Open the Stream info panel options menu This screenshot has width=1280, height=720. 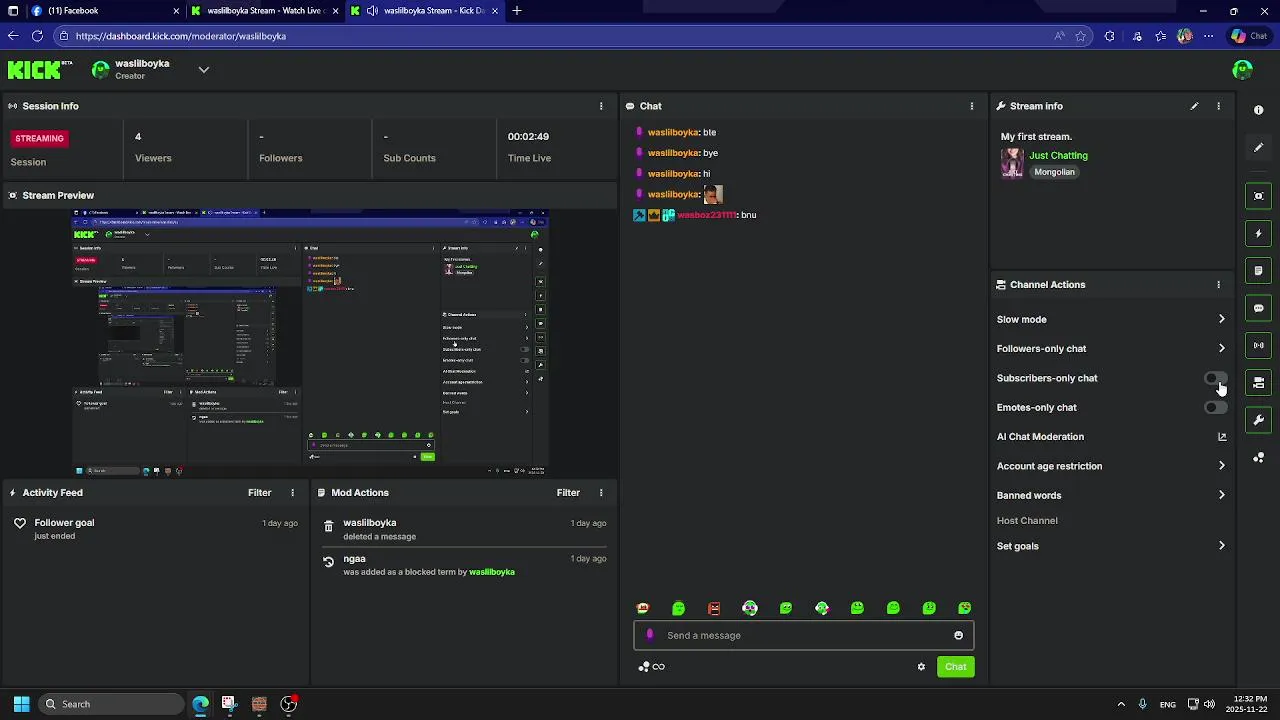(1218, 106)
